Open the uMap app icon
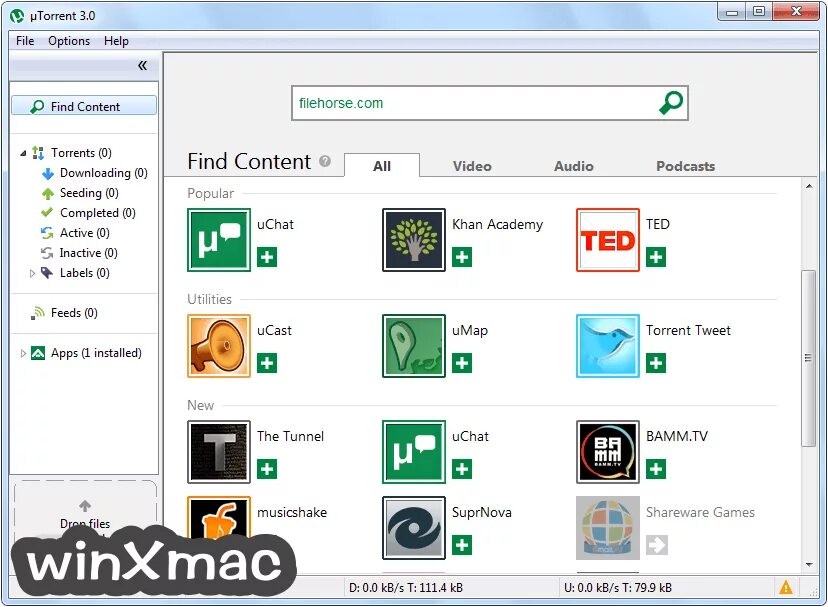 point(413,346)
